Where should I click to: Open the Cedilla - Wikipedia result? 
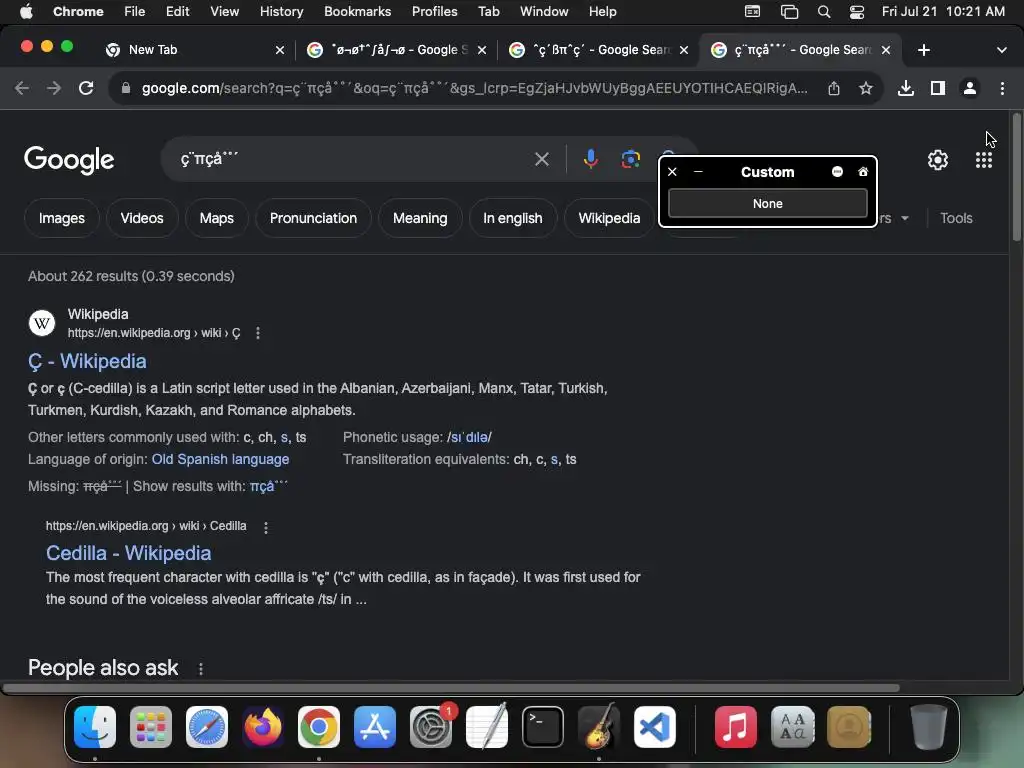pyautogui.click(x=128, y=553)
